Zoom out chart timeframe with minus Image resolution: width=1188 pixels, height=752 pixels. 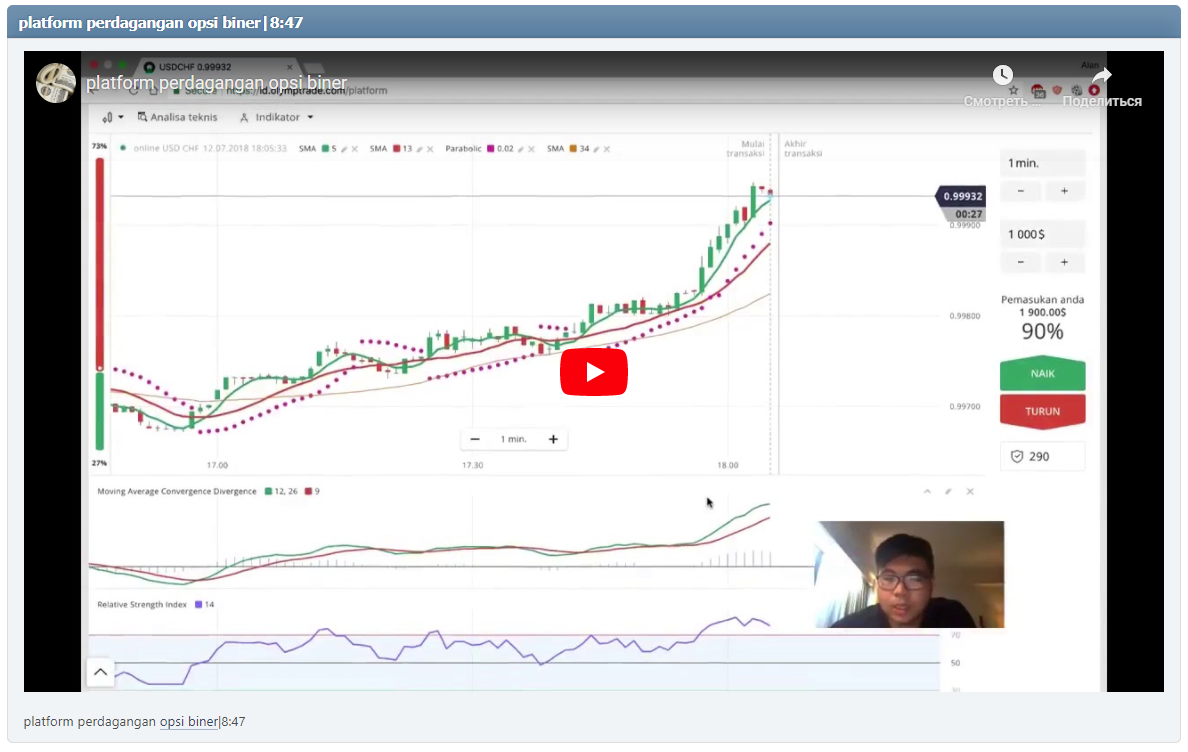click(x=475, y=439)
